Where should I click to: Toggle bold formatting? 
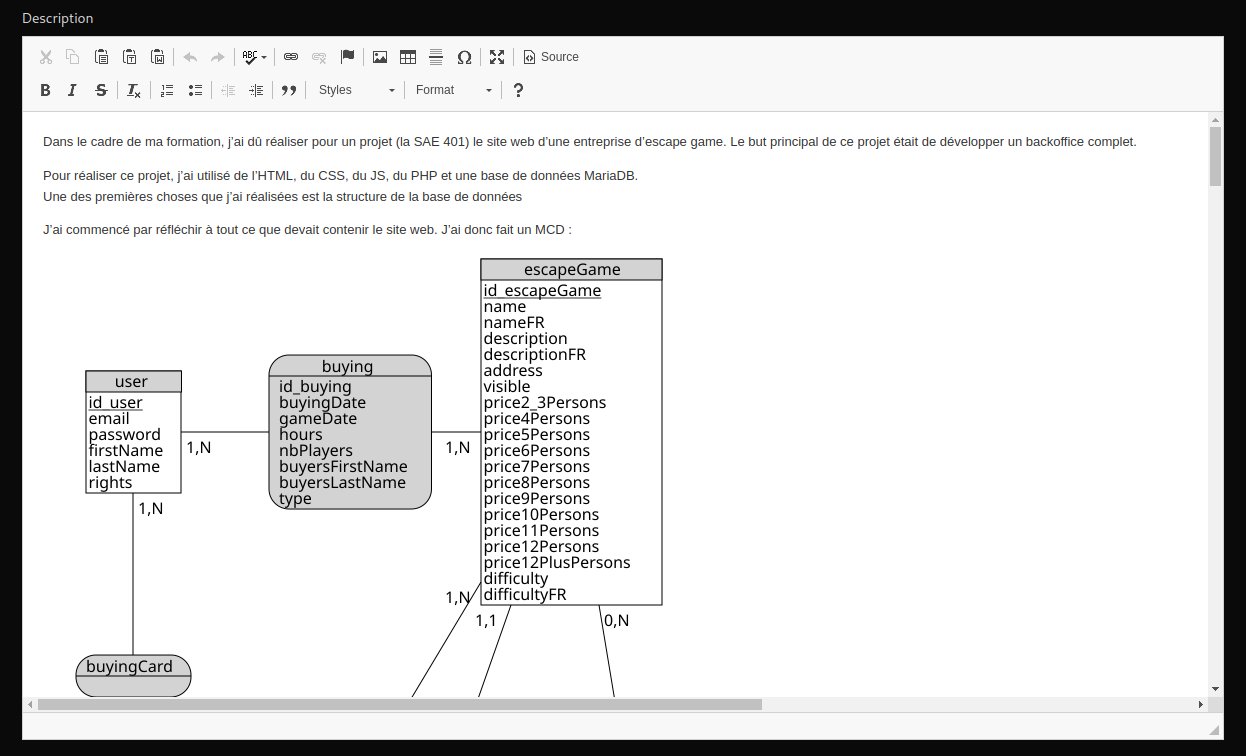pos(45,90)
